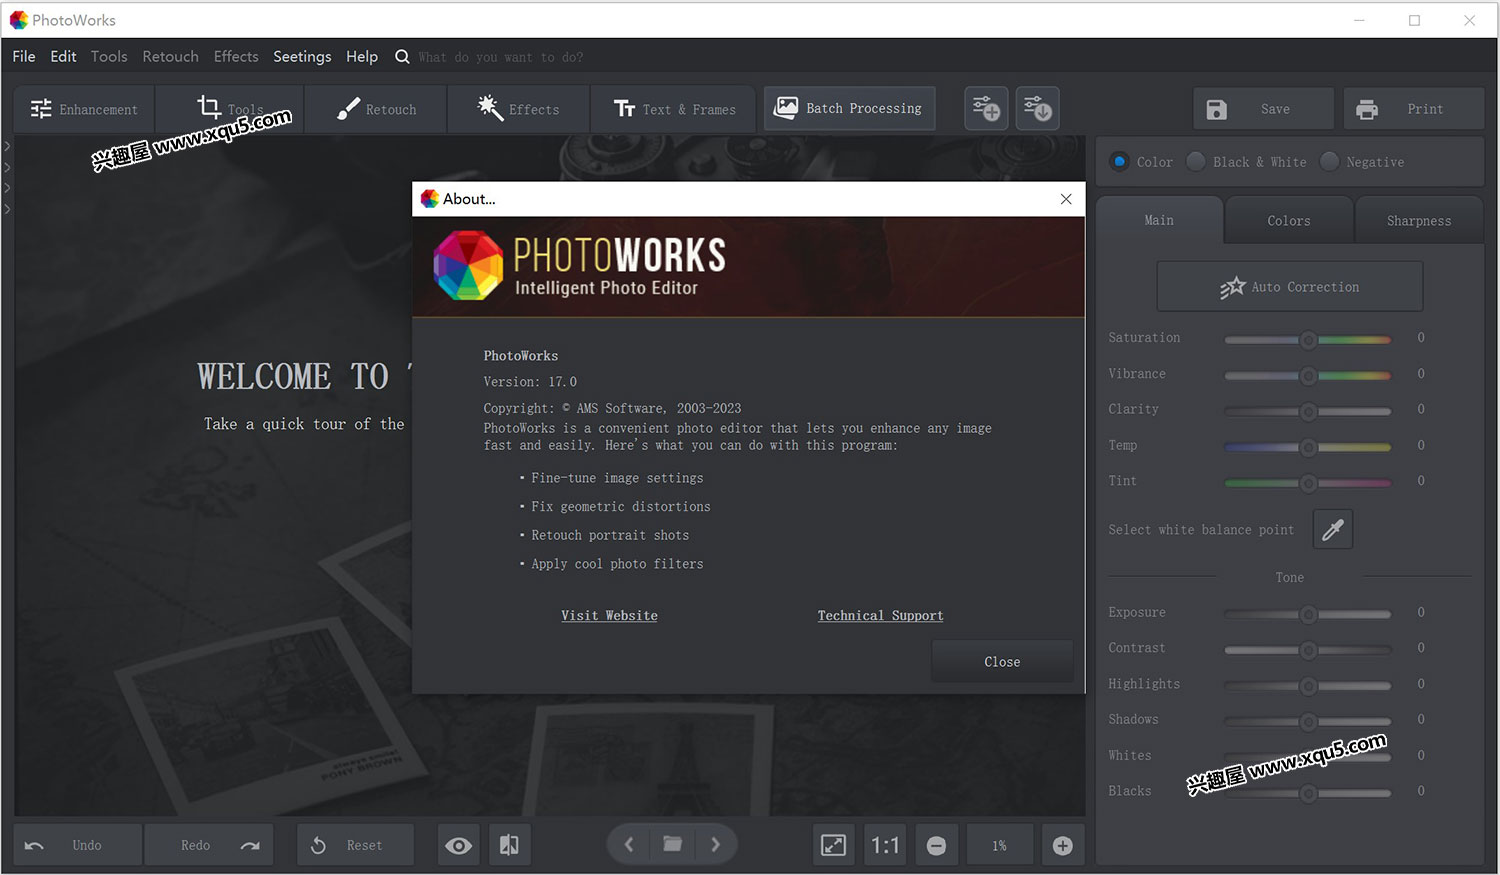Close the About dialog with Close button
Image resolution: width=1500 pixels, height=875 pixels.
[x=1002, y=662]
